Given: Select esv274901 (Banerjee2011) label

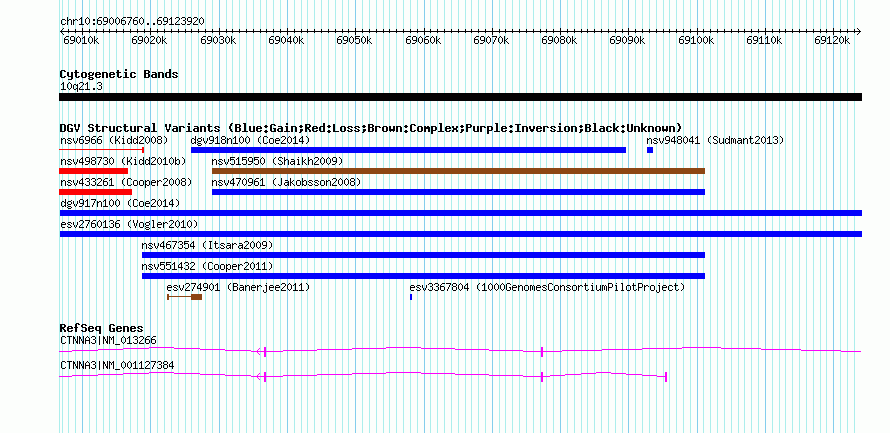Looking at the screenshot, I should click(238, 288).
